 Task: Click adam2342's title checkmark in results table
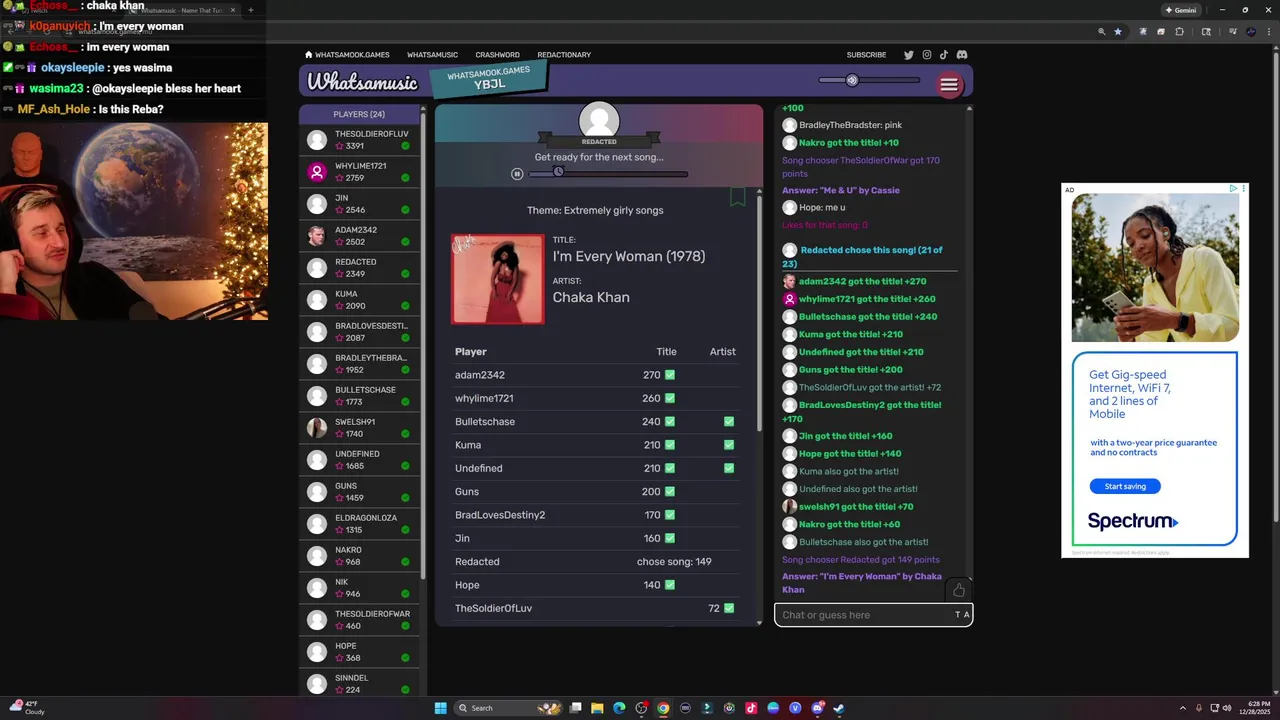(x=670, y=375)
